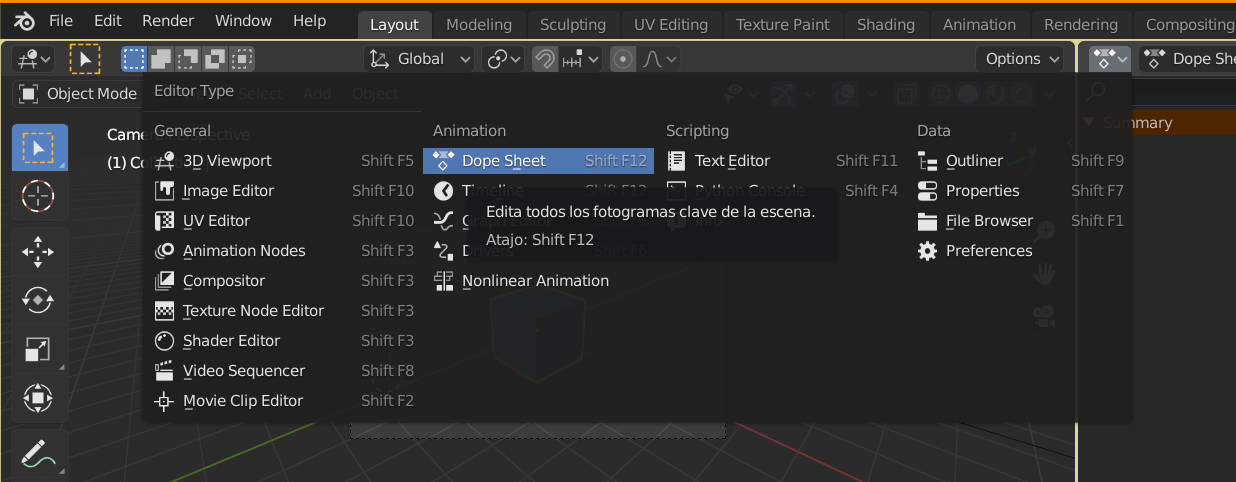Choose the Scale tool icon

(38, 349)
